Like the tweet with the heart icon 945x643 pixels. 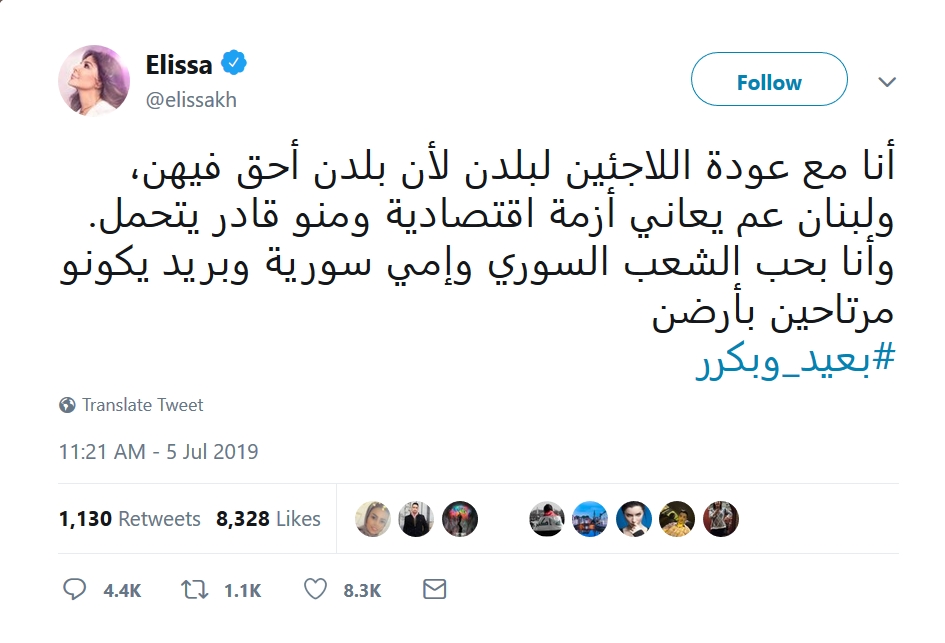click(315, 590)
